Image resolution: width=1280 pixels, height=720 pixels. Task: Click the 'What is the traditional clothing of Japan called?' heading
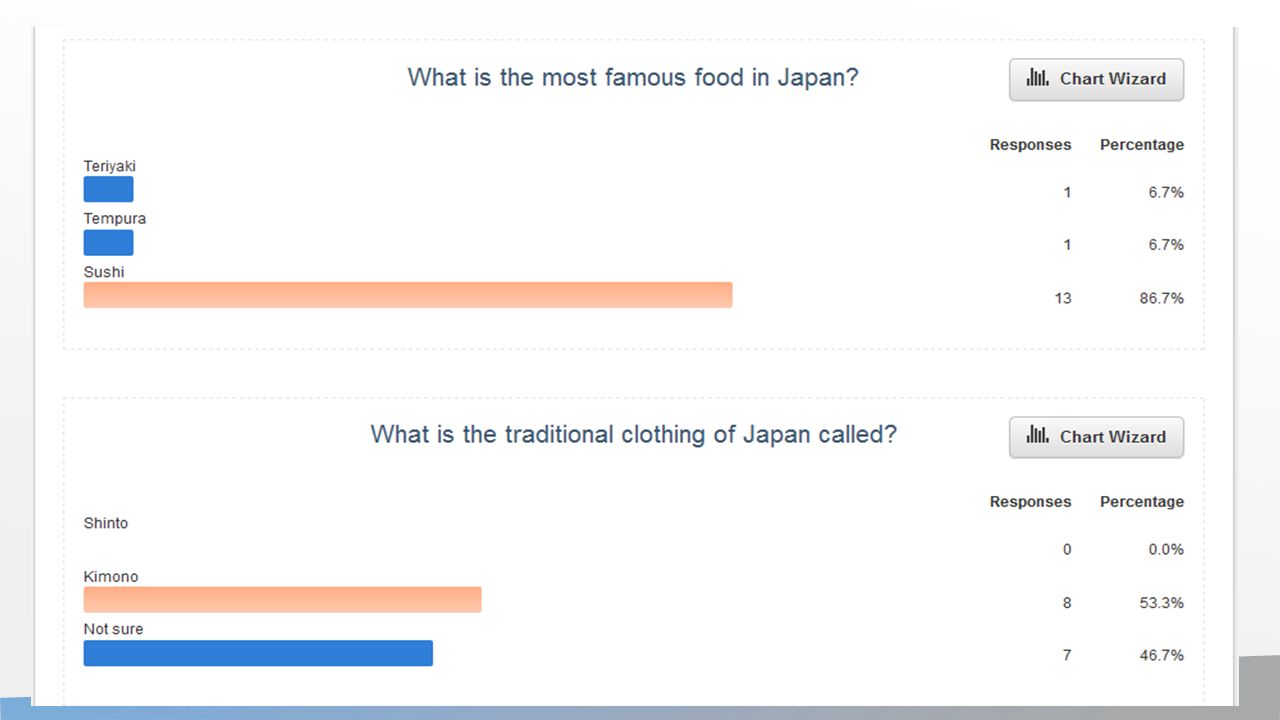(633, 435)
